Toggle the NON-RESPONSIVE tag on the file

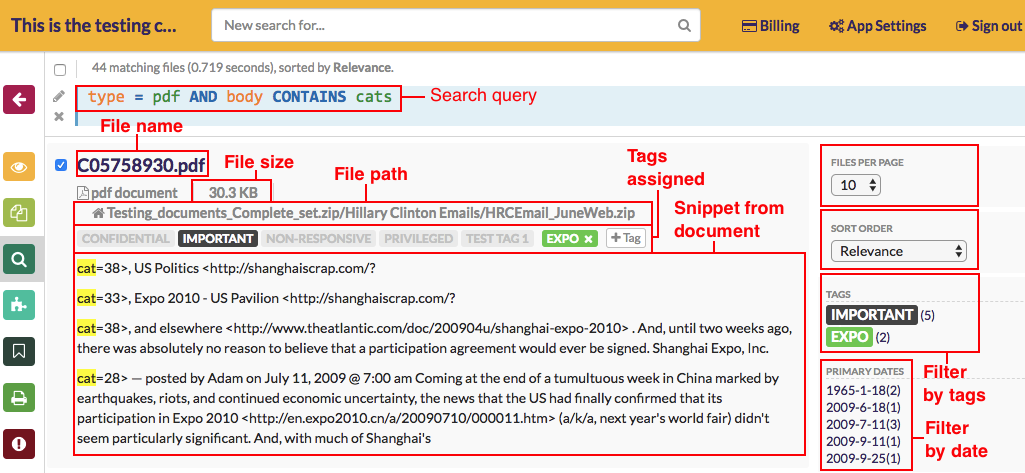[319, 238]
